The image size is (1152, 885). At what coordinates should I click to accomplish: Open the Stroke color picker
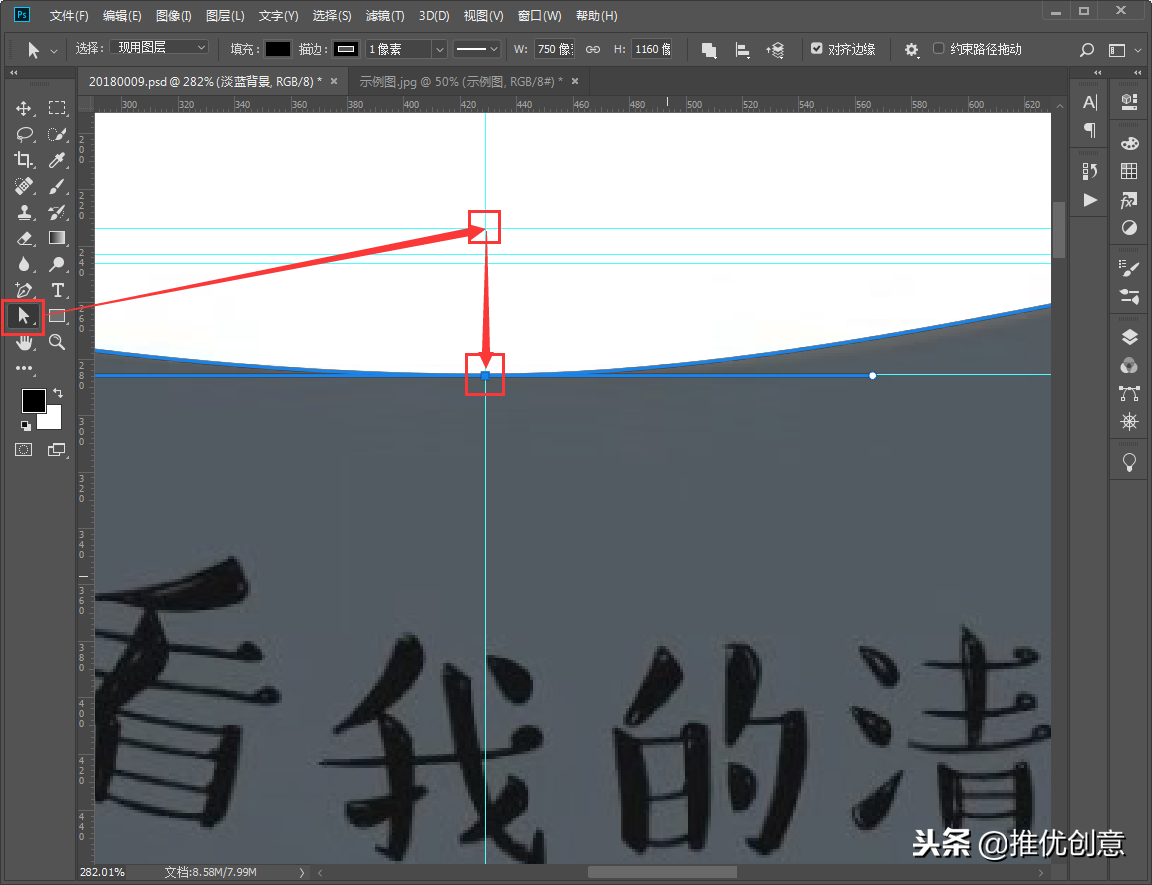[346, 49]
